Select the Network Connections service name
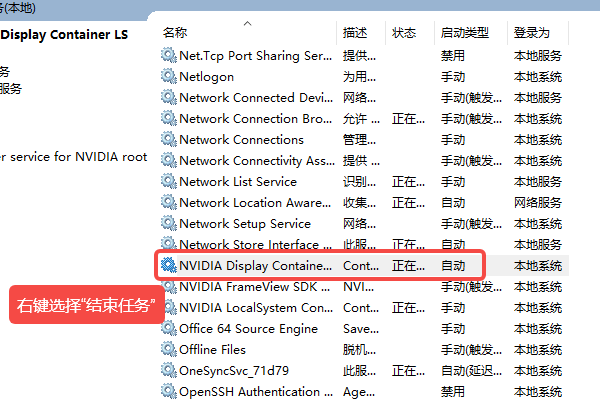600x400 pixels. (241, 140)
